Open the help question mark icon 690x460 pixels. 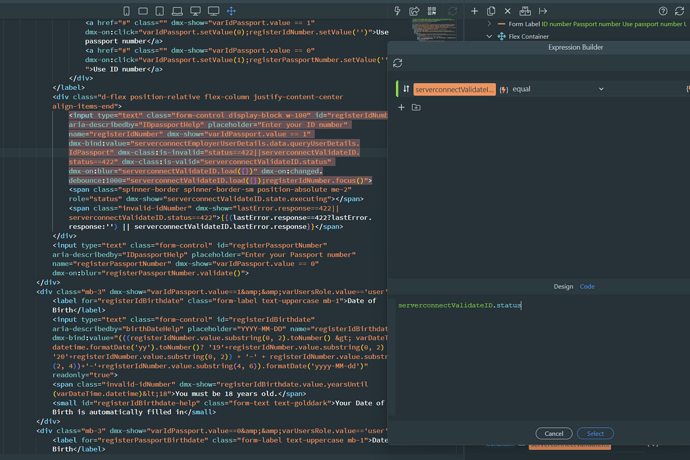[x=663, y=11]
